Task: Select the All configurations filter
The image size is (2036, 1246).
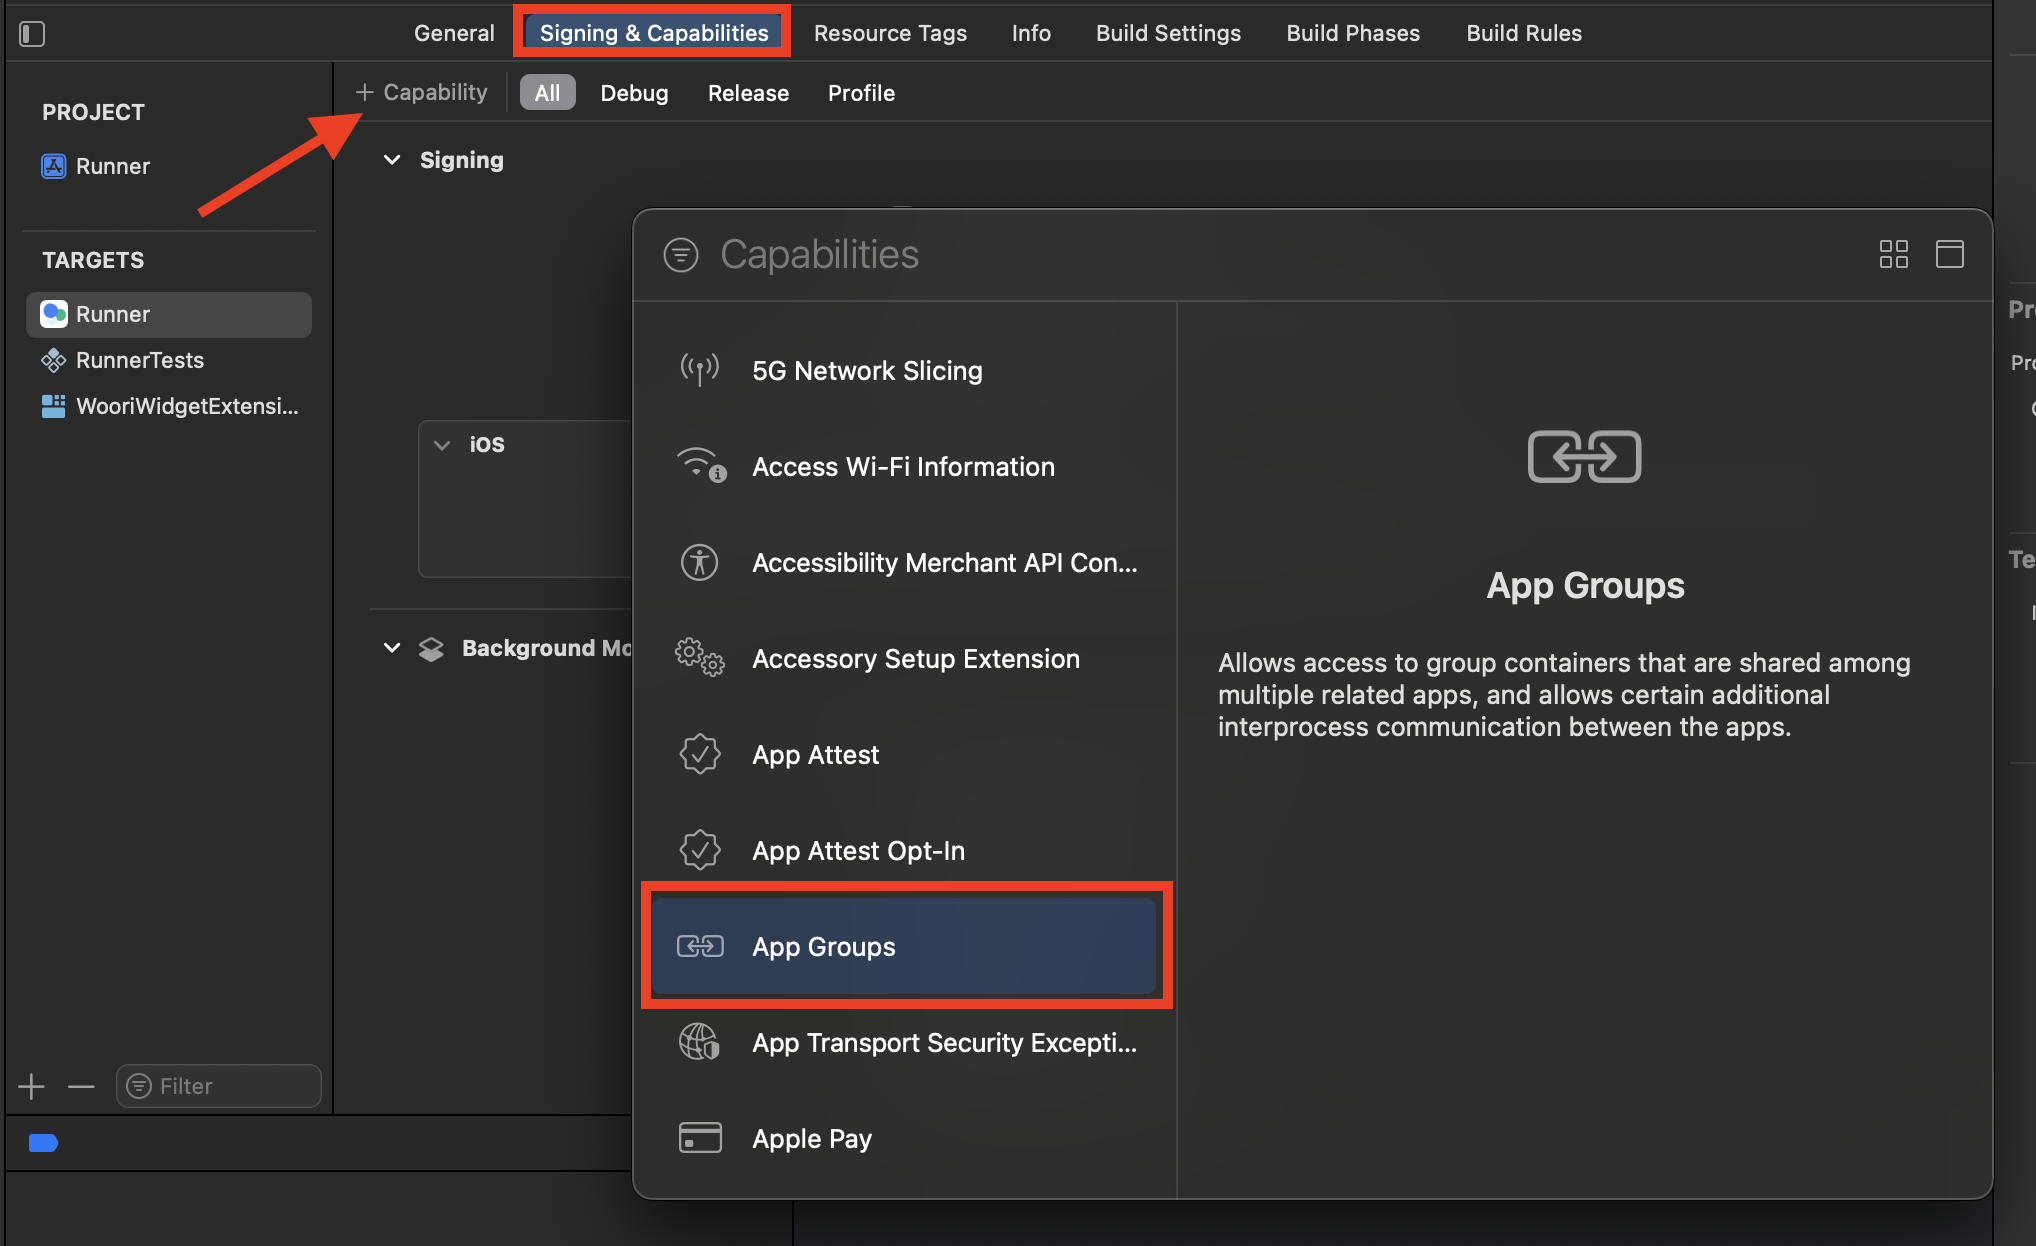Action: [x=547, y=93]
